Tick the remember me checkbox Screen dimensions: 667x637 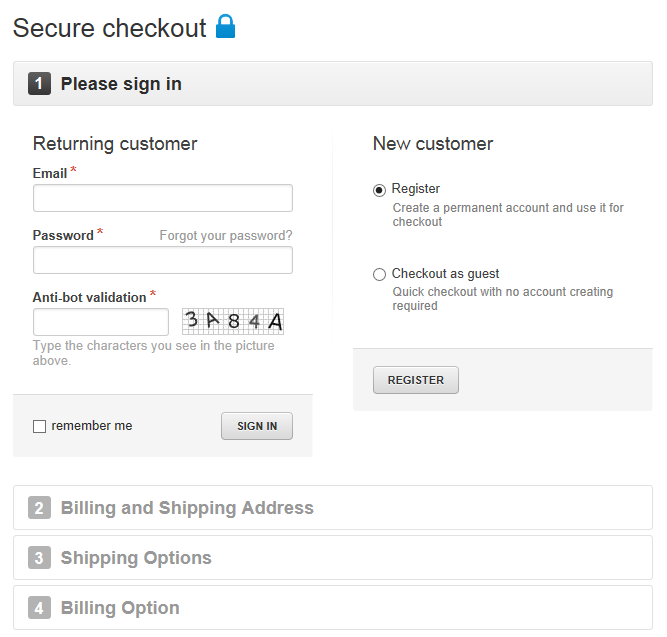click(40, 426)
